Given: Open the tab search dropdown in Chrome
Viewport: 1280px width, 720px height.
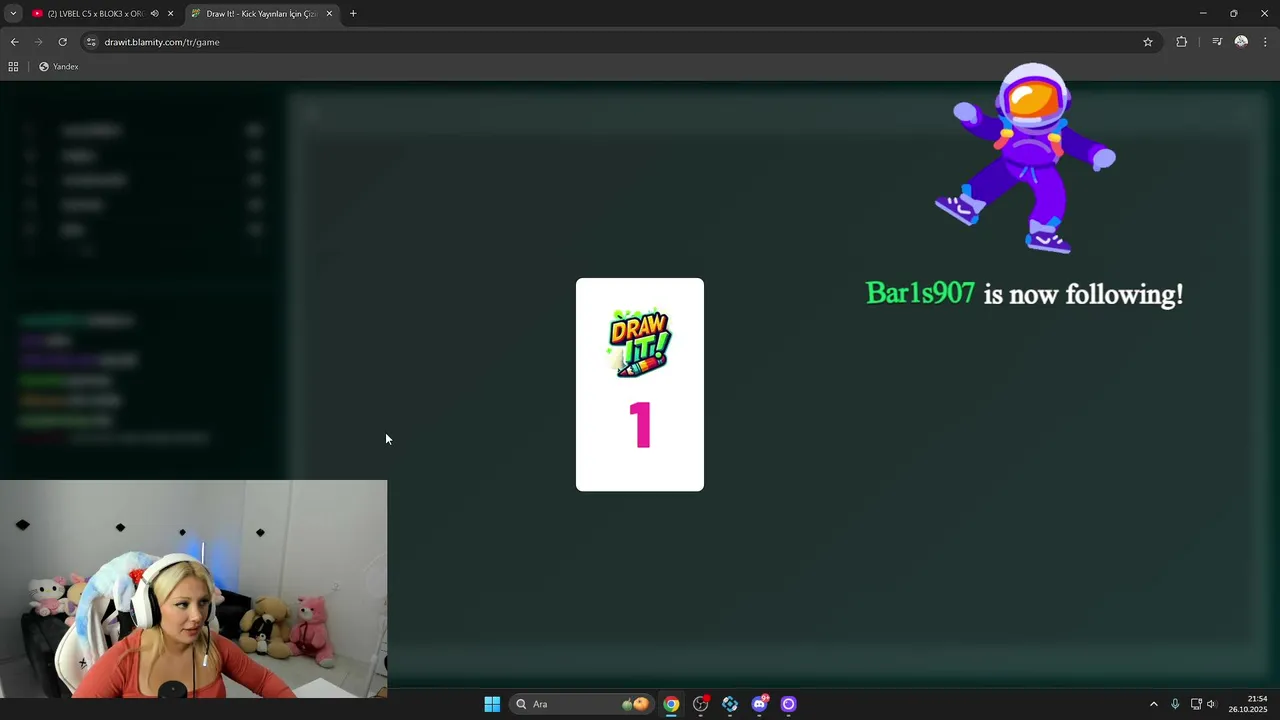Looking at the screenshot, I should (13, 14).
